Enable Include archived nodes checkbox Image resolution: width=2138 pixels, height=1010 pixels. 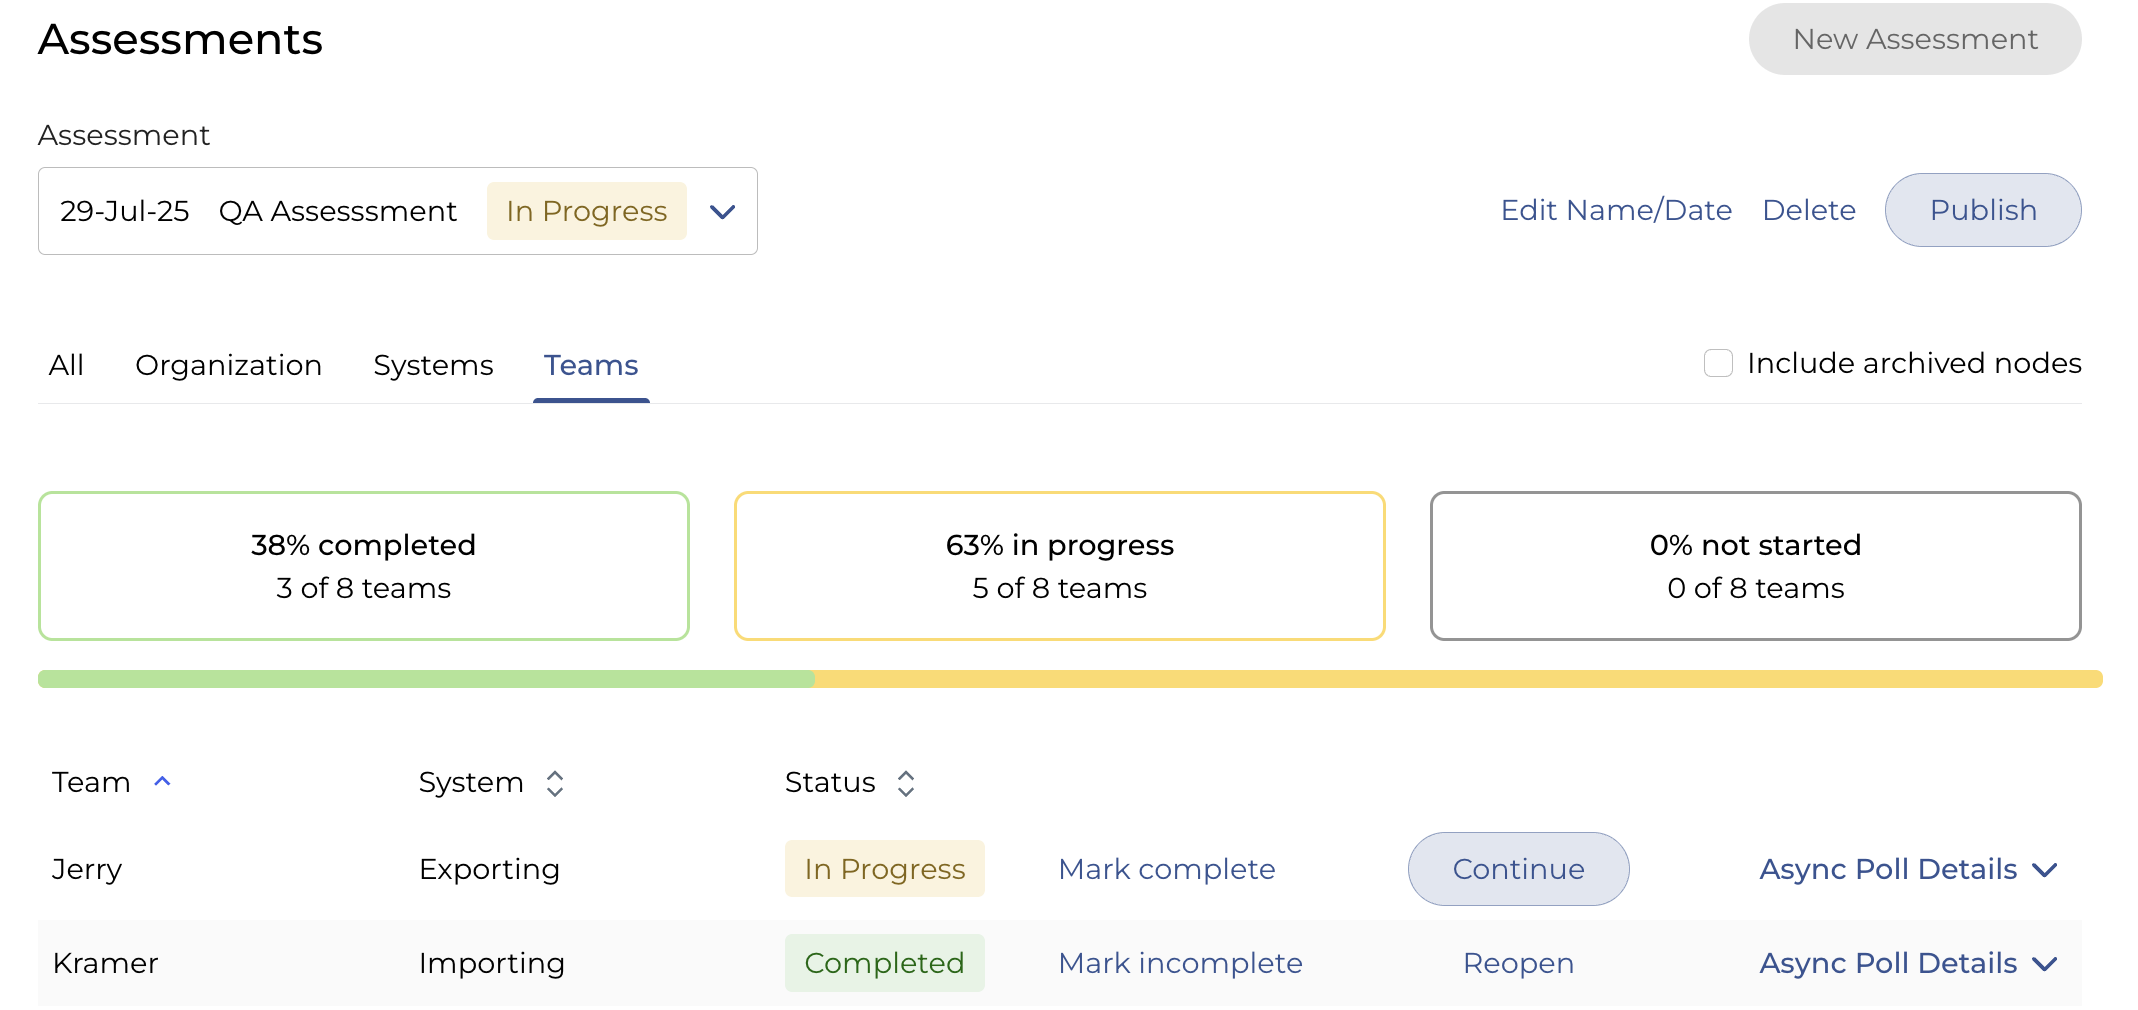point(1718,363)
